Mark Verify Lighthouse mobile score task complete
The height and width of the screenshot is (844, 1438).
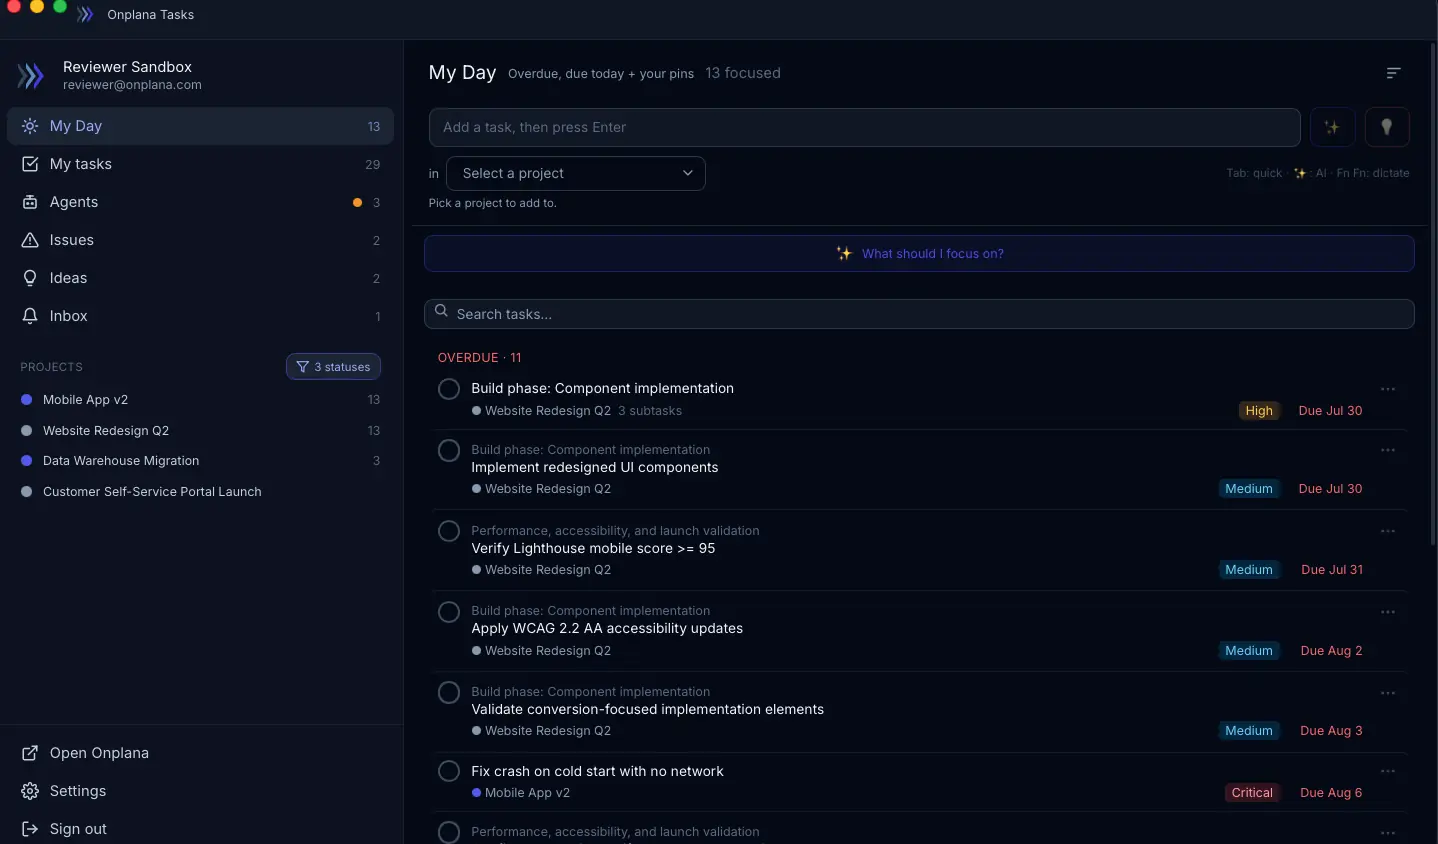(449, 531)
